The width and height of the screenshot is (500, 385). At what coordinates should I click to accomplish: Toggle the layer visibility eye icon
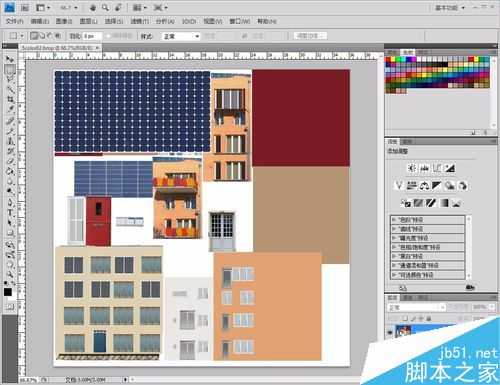click(x=390, y=332)
